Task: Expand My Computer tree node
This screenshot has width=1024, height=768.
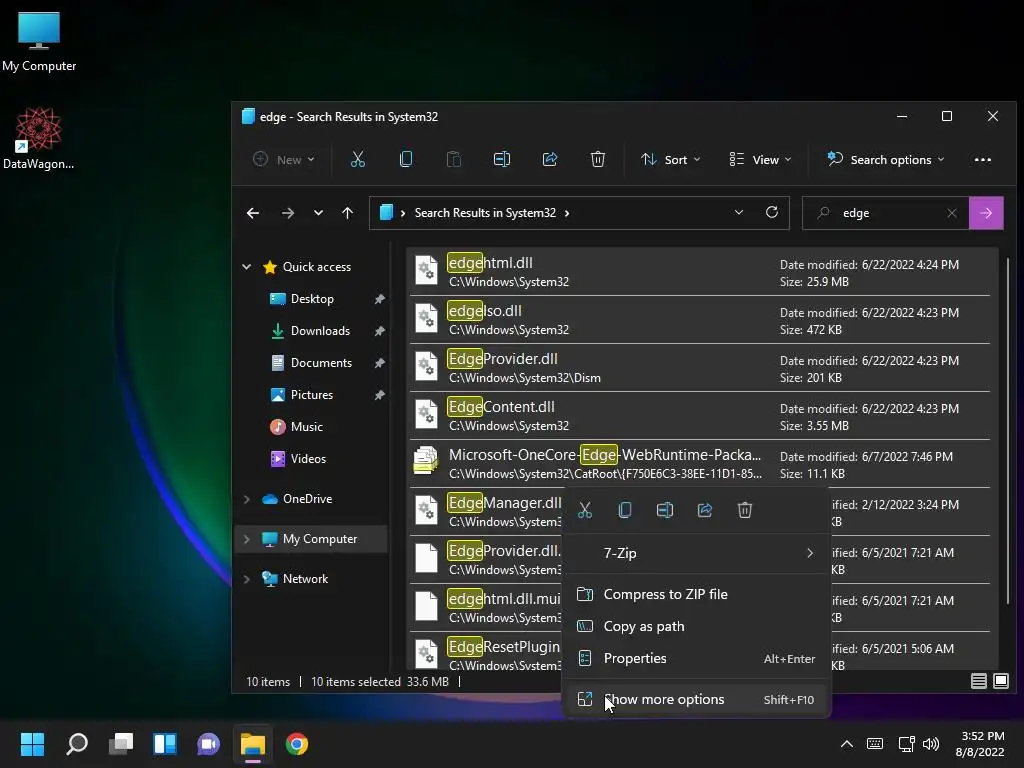Action: [x=247, y=539]
